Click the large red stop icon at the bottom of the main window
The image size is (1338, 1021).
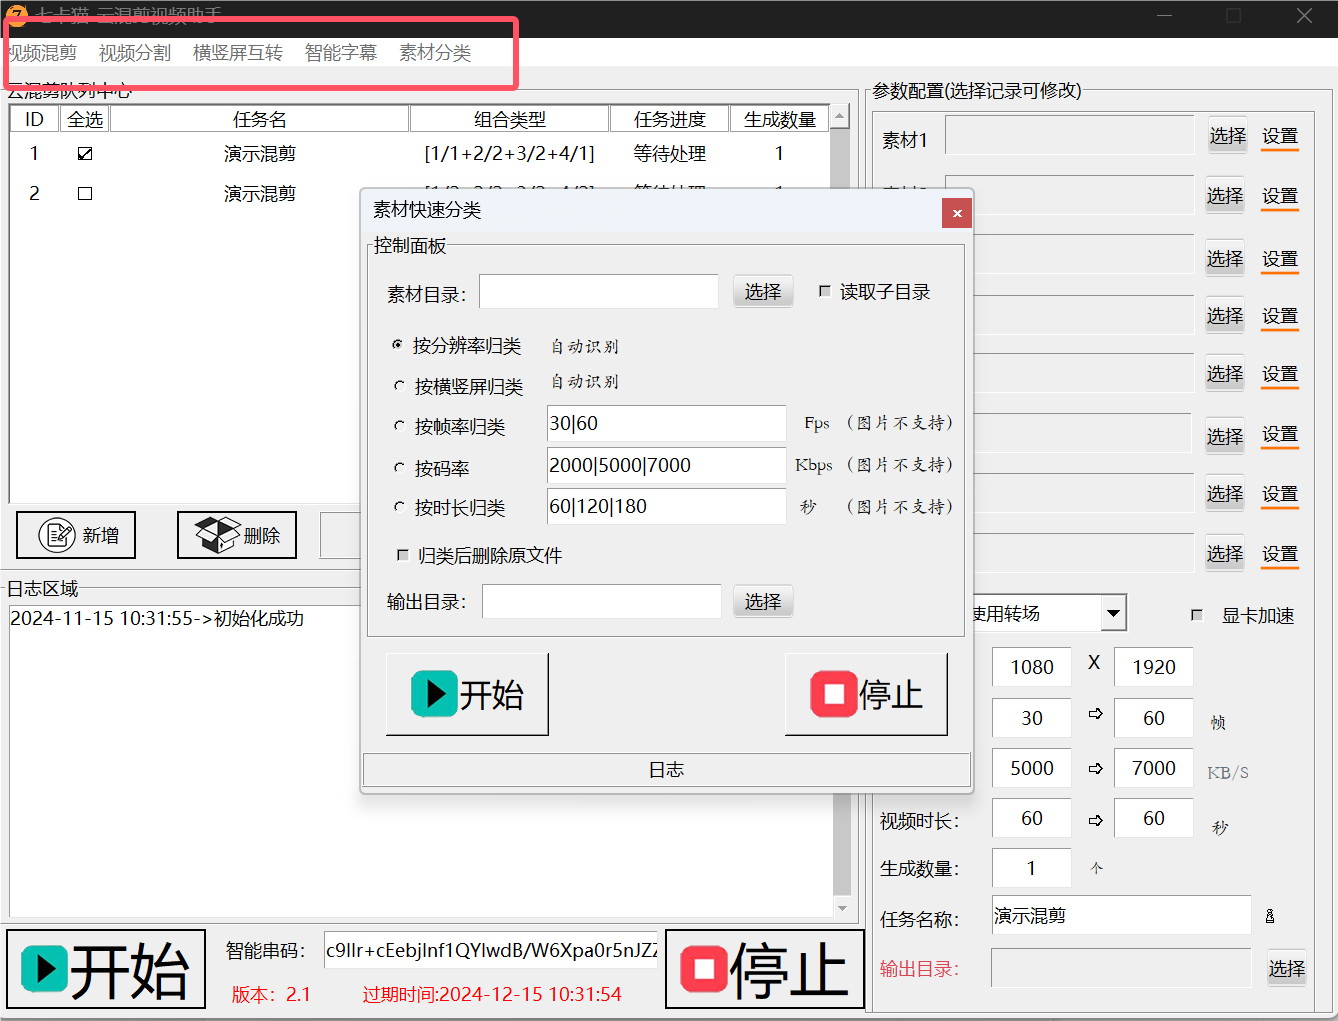[704, 968]
